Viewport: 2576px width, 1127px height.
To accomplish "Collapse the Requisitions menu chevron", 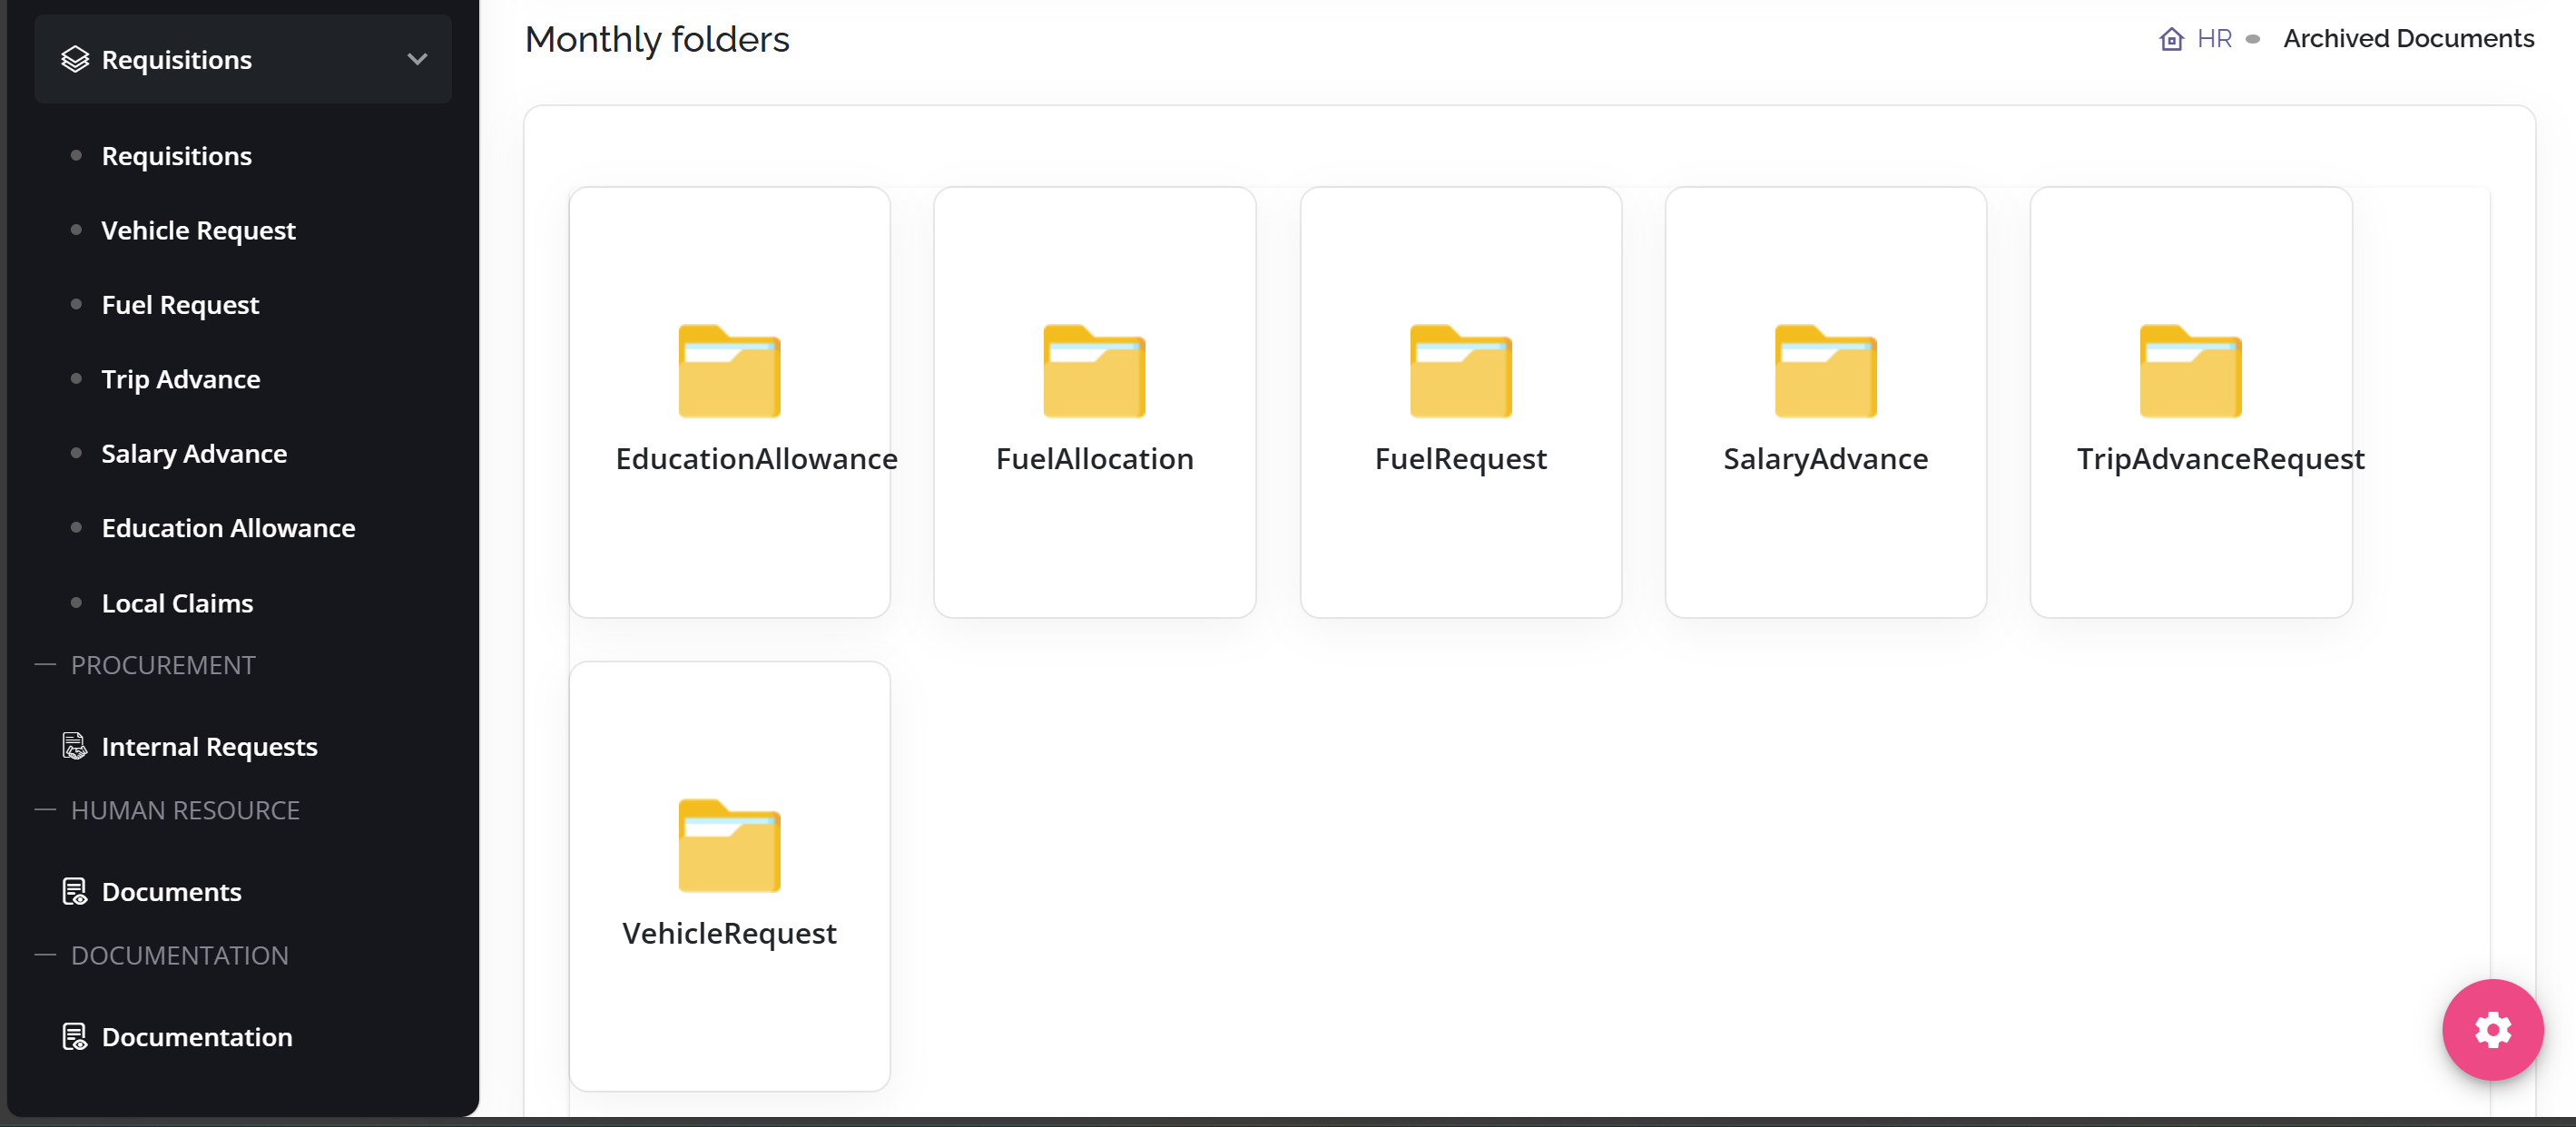I will pos(417,60).
